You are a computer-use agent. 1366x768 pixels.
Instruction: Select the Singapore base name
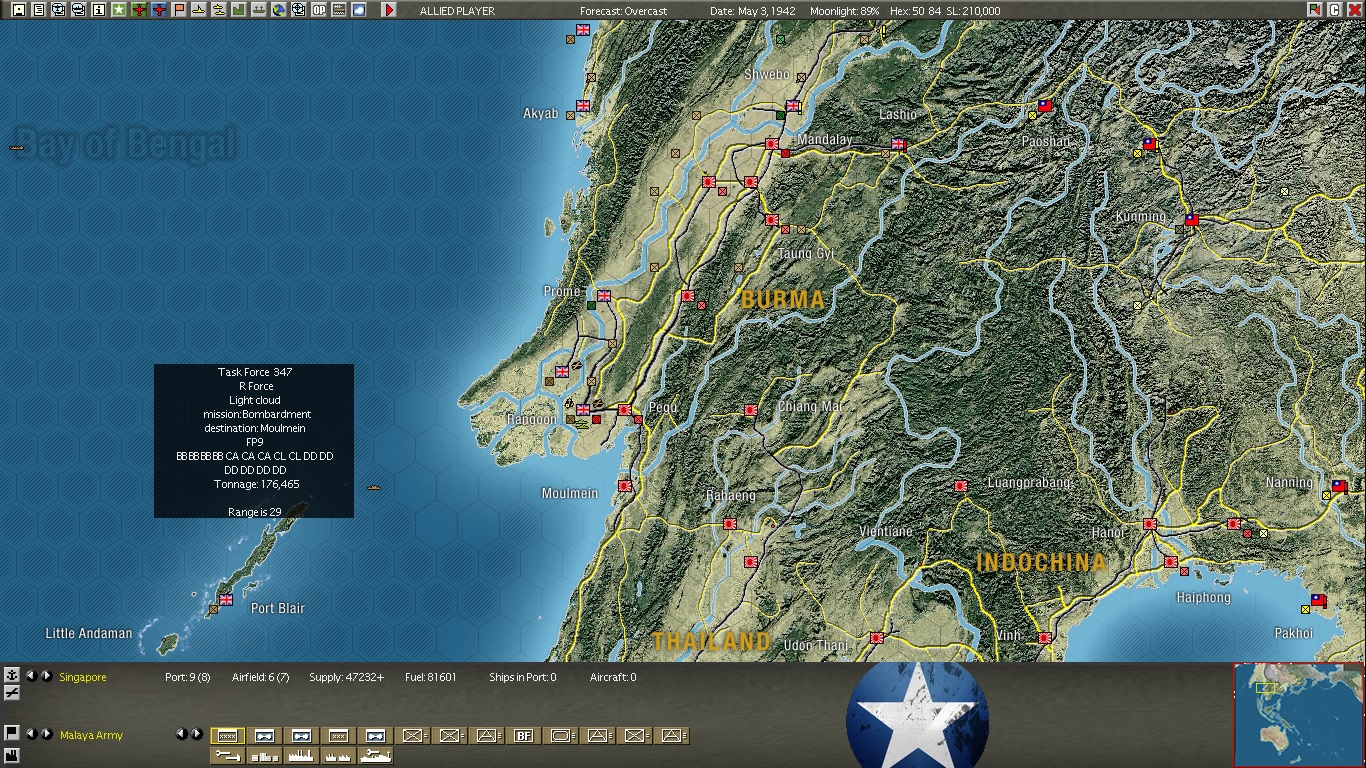point(83,677)
